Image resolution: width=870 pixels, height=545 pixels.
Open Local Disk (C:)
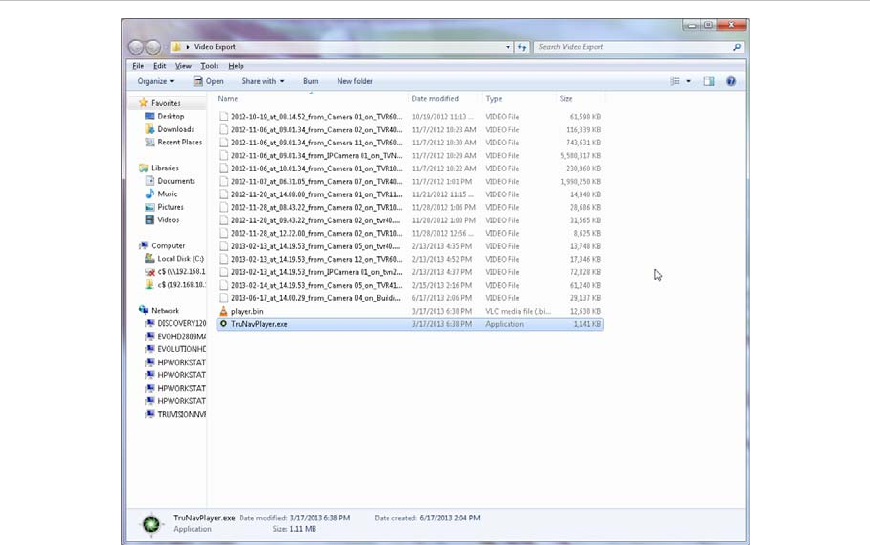click(180, 259)
